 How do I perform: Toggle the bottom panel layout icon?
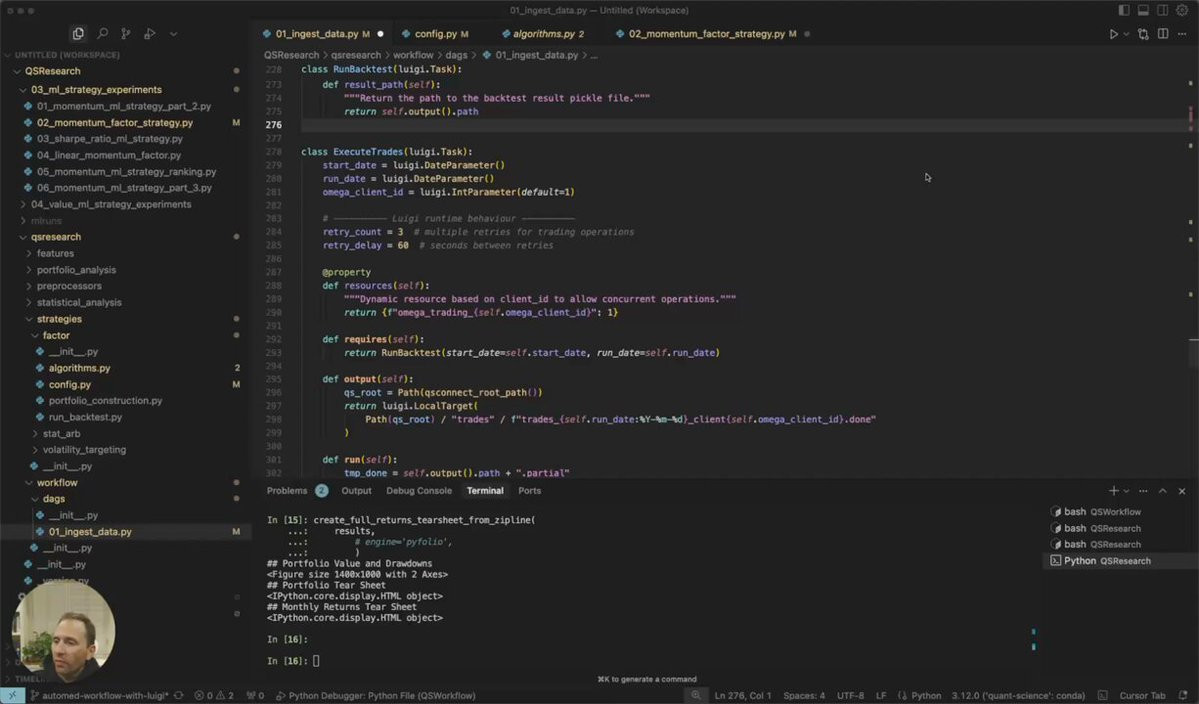[x=1143, y=10]
